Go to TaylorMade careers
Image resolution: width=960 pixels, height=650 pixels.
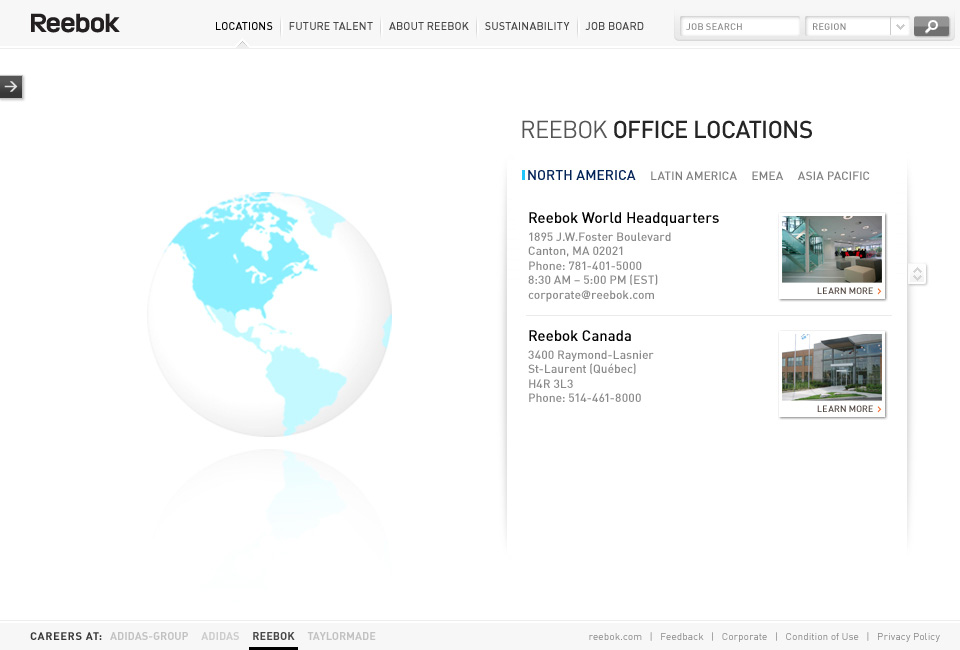pos(342,637)
